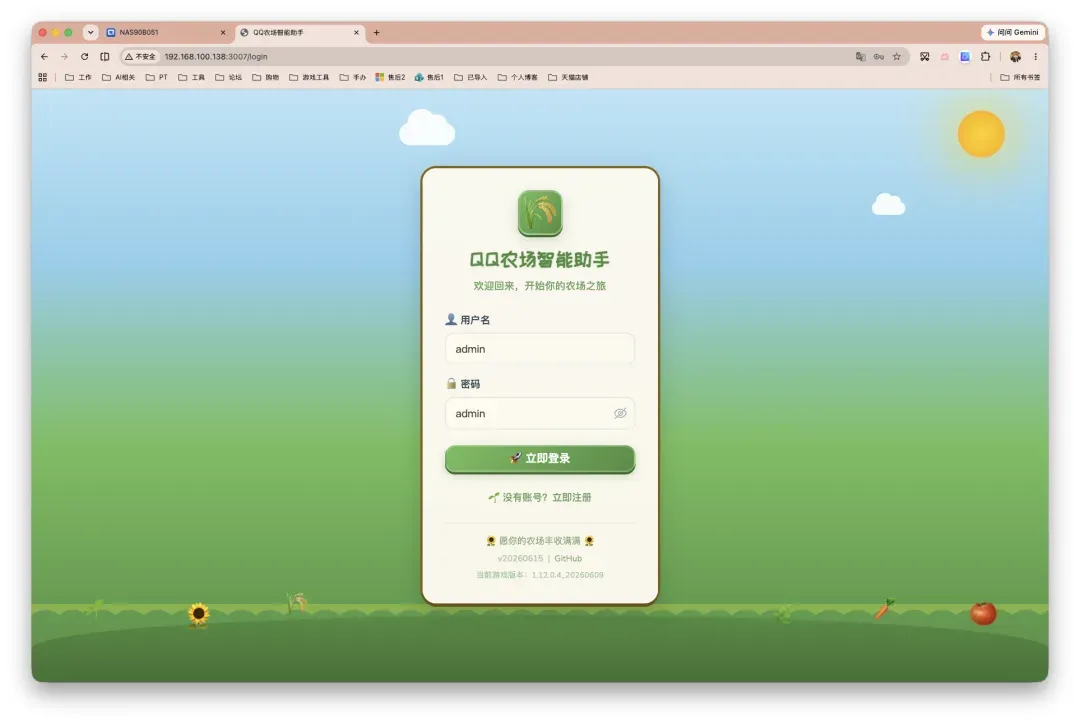Open the 售后2 bookmark

coord(390,77)
